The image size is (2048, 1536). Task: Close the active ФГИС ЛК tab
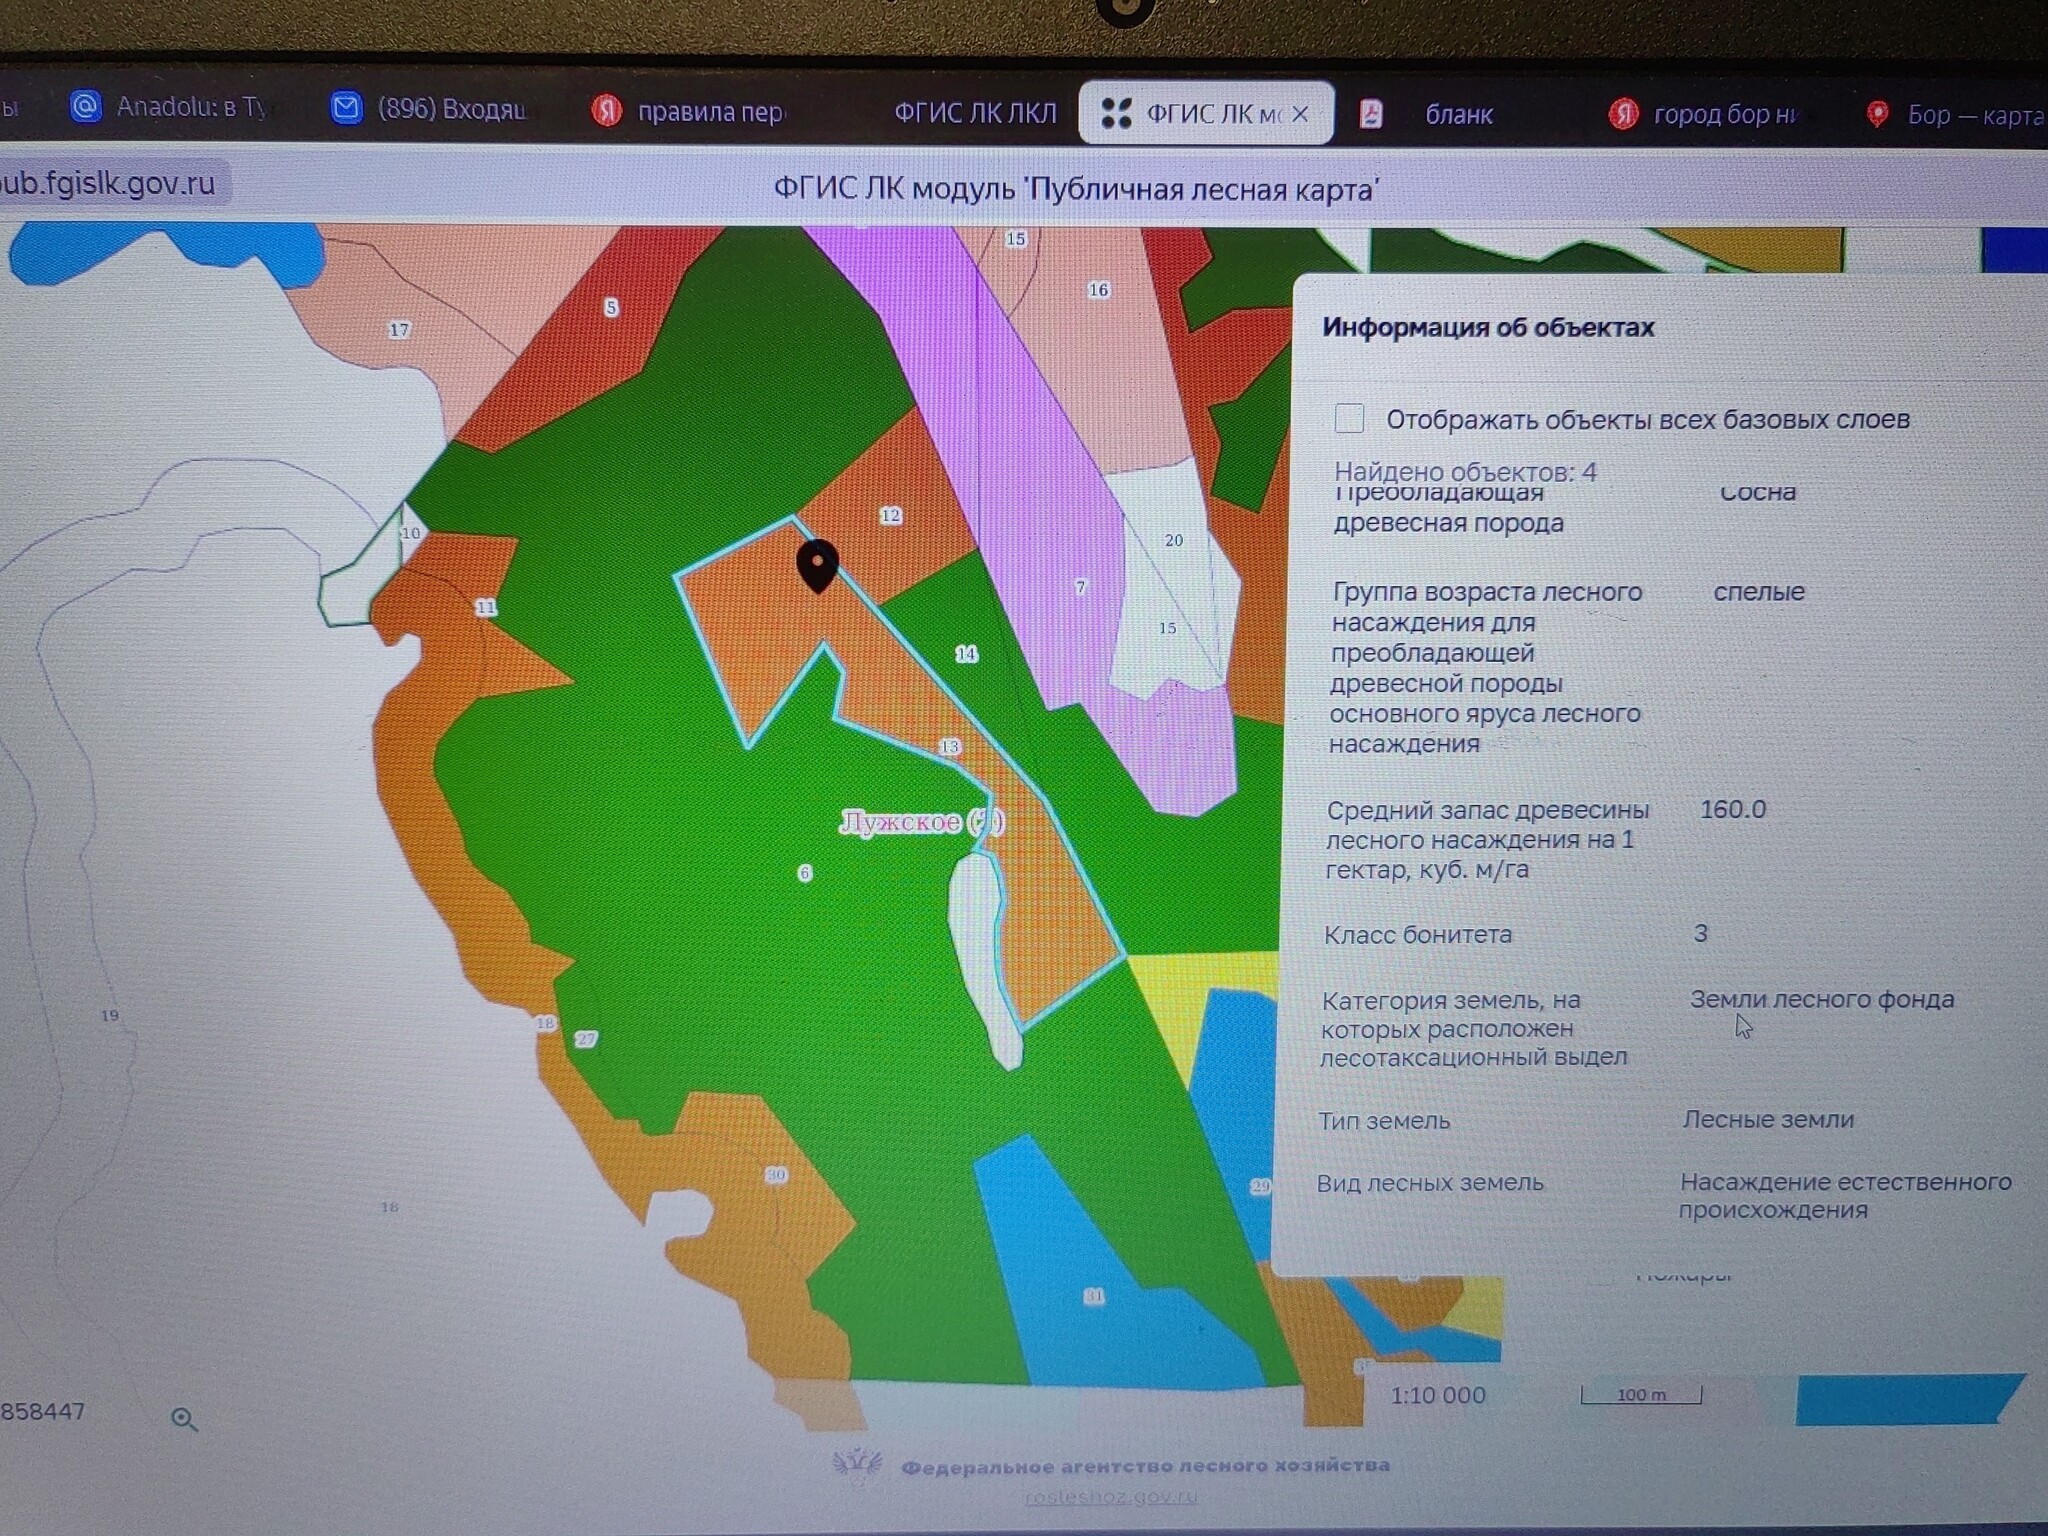pyautogui.click(x=1300, y=115)
